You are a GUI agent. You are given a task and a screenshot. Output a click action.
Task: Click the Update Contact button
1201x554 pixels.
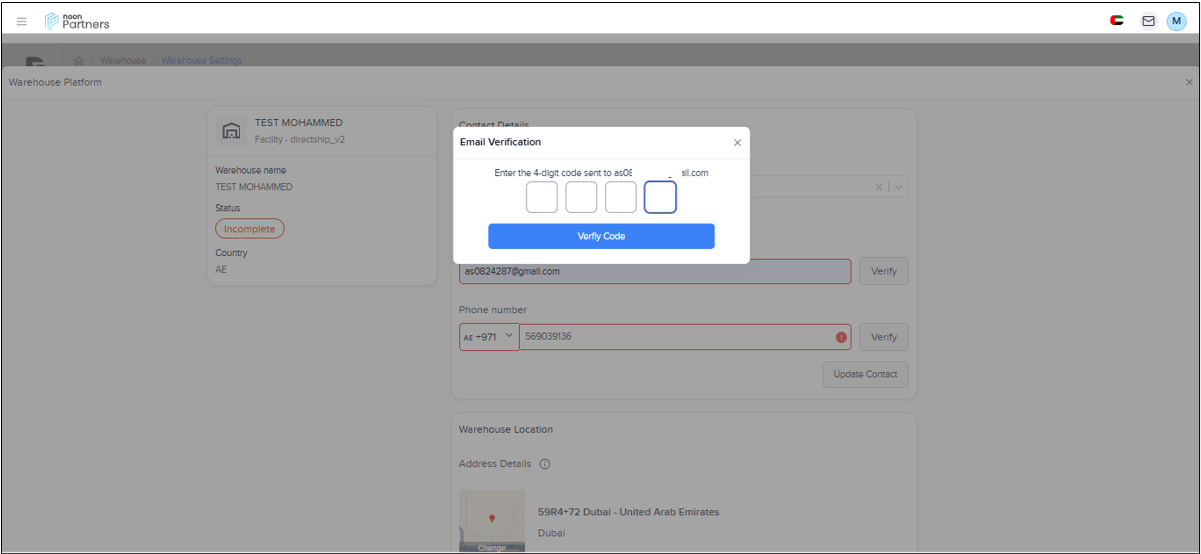(865, 374)
